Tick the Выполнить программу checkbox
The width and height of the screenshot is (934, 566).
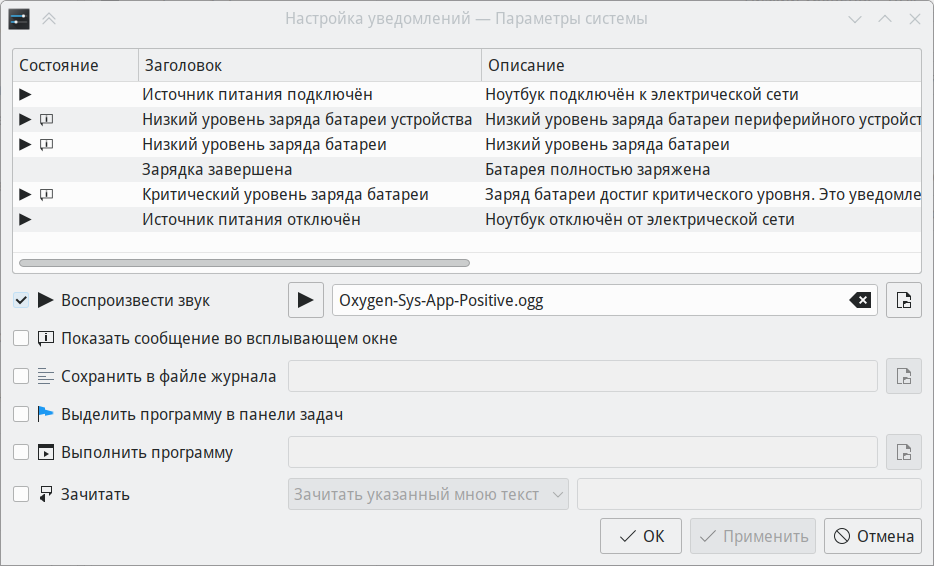pyautogui.click(x=21, y=452)
